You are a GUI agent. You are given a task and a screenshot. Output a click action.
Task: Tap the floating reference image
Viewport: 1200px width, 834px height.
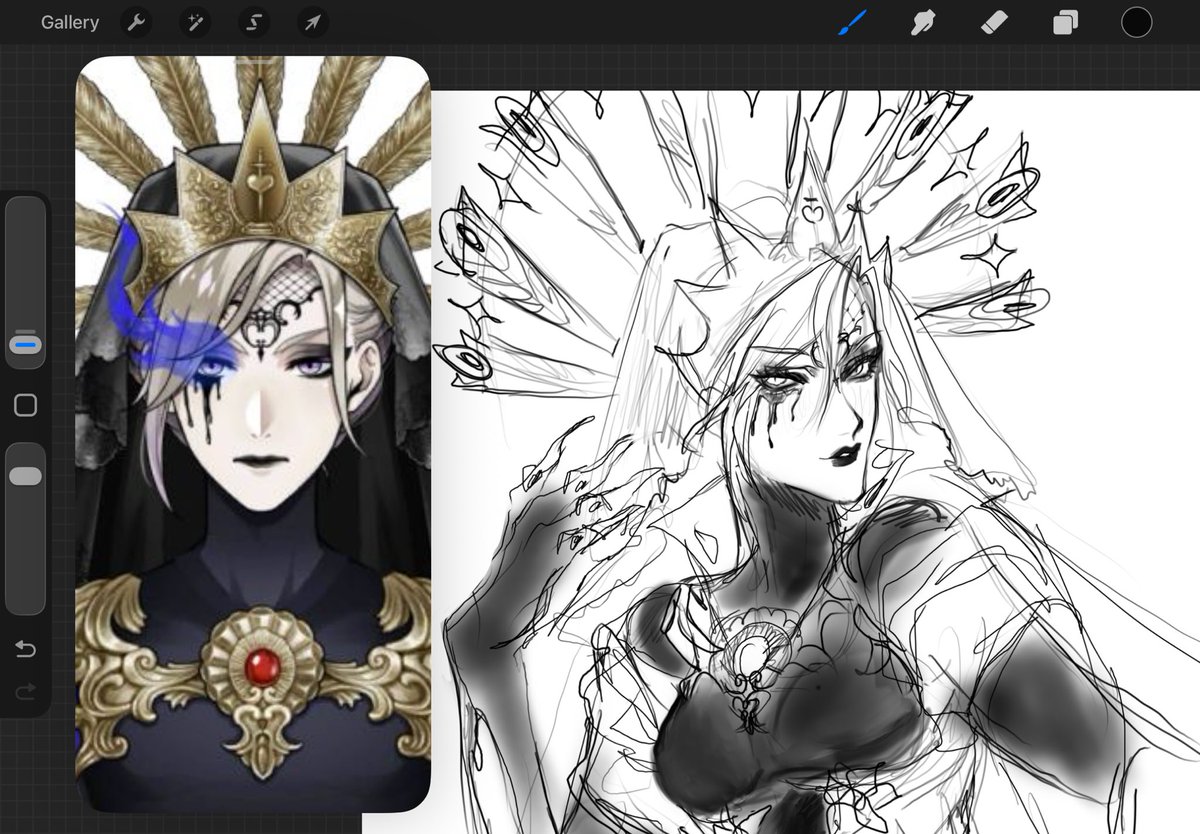click(x=253, y=434)
